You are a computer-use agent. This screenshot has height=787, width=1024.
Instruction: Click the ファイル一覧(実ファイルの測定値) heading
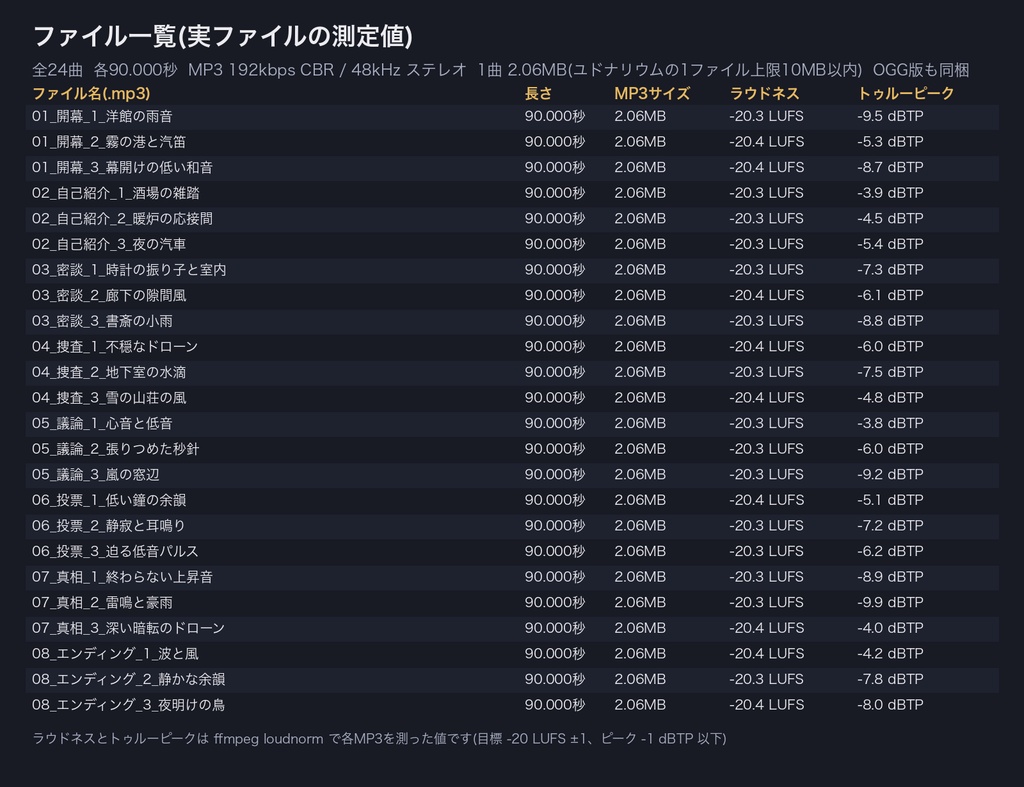point(223,36)
